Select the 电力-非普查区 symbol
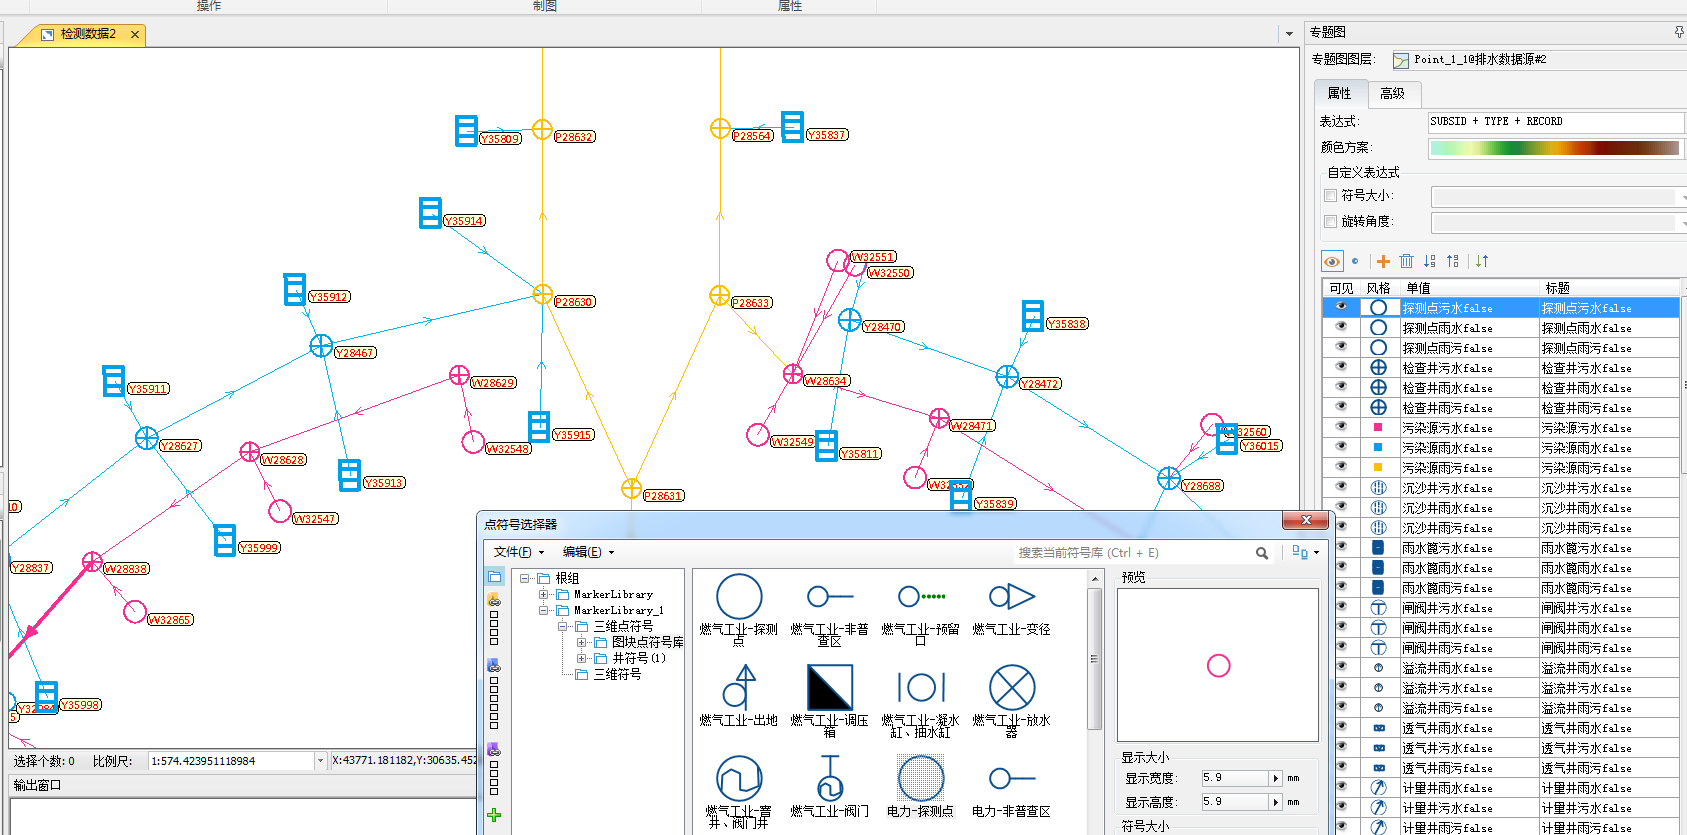 tap(1011, 787)
